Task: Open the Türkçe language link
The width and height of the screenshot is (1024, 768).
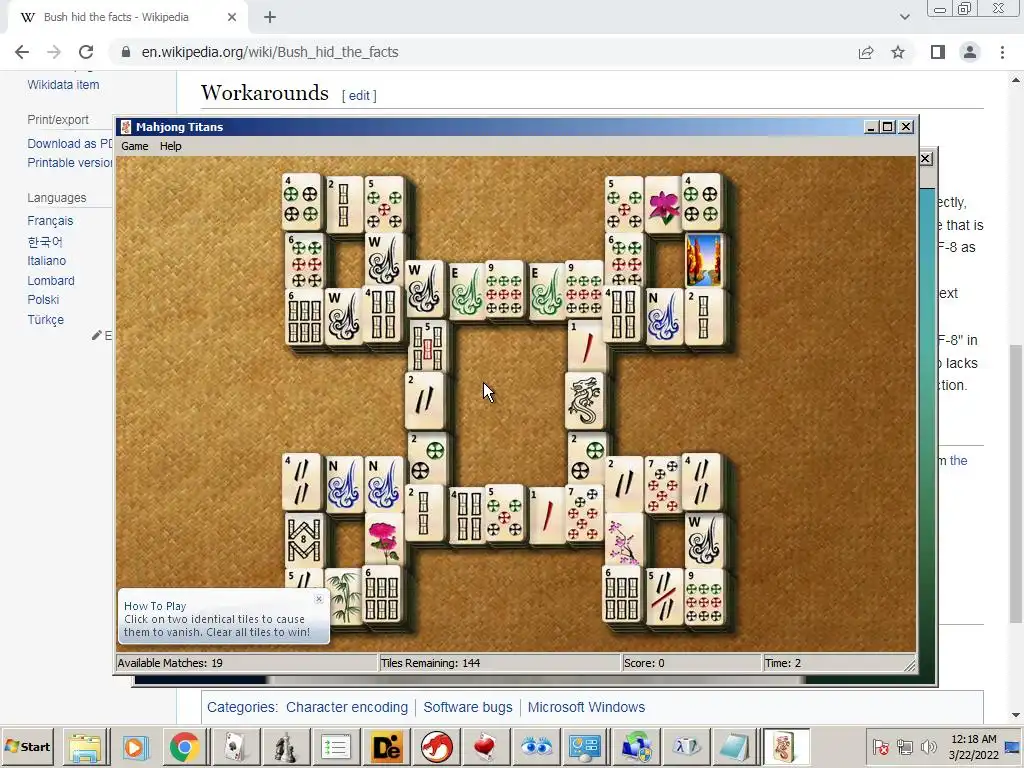Action: [46, 320]
